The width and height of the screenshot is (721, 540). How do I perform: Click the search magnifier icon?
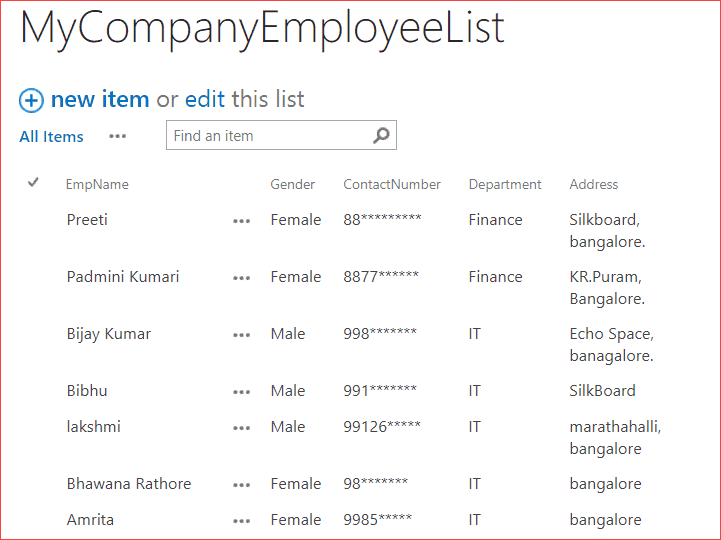click(381, 135)
